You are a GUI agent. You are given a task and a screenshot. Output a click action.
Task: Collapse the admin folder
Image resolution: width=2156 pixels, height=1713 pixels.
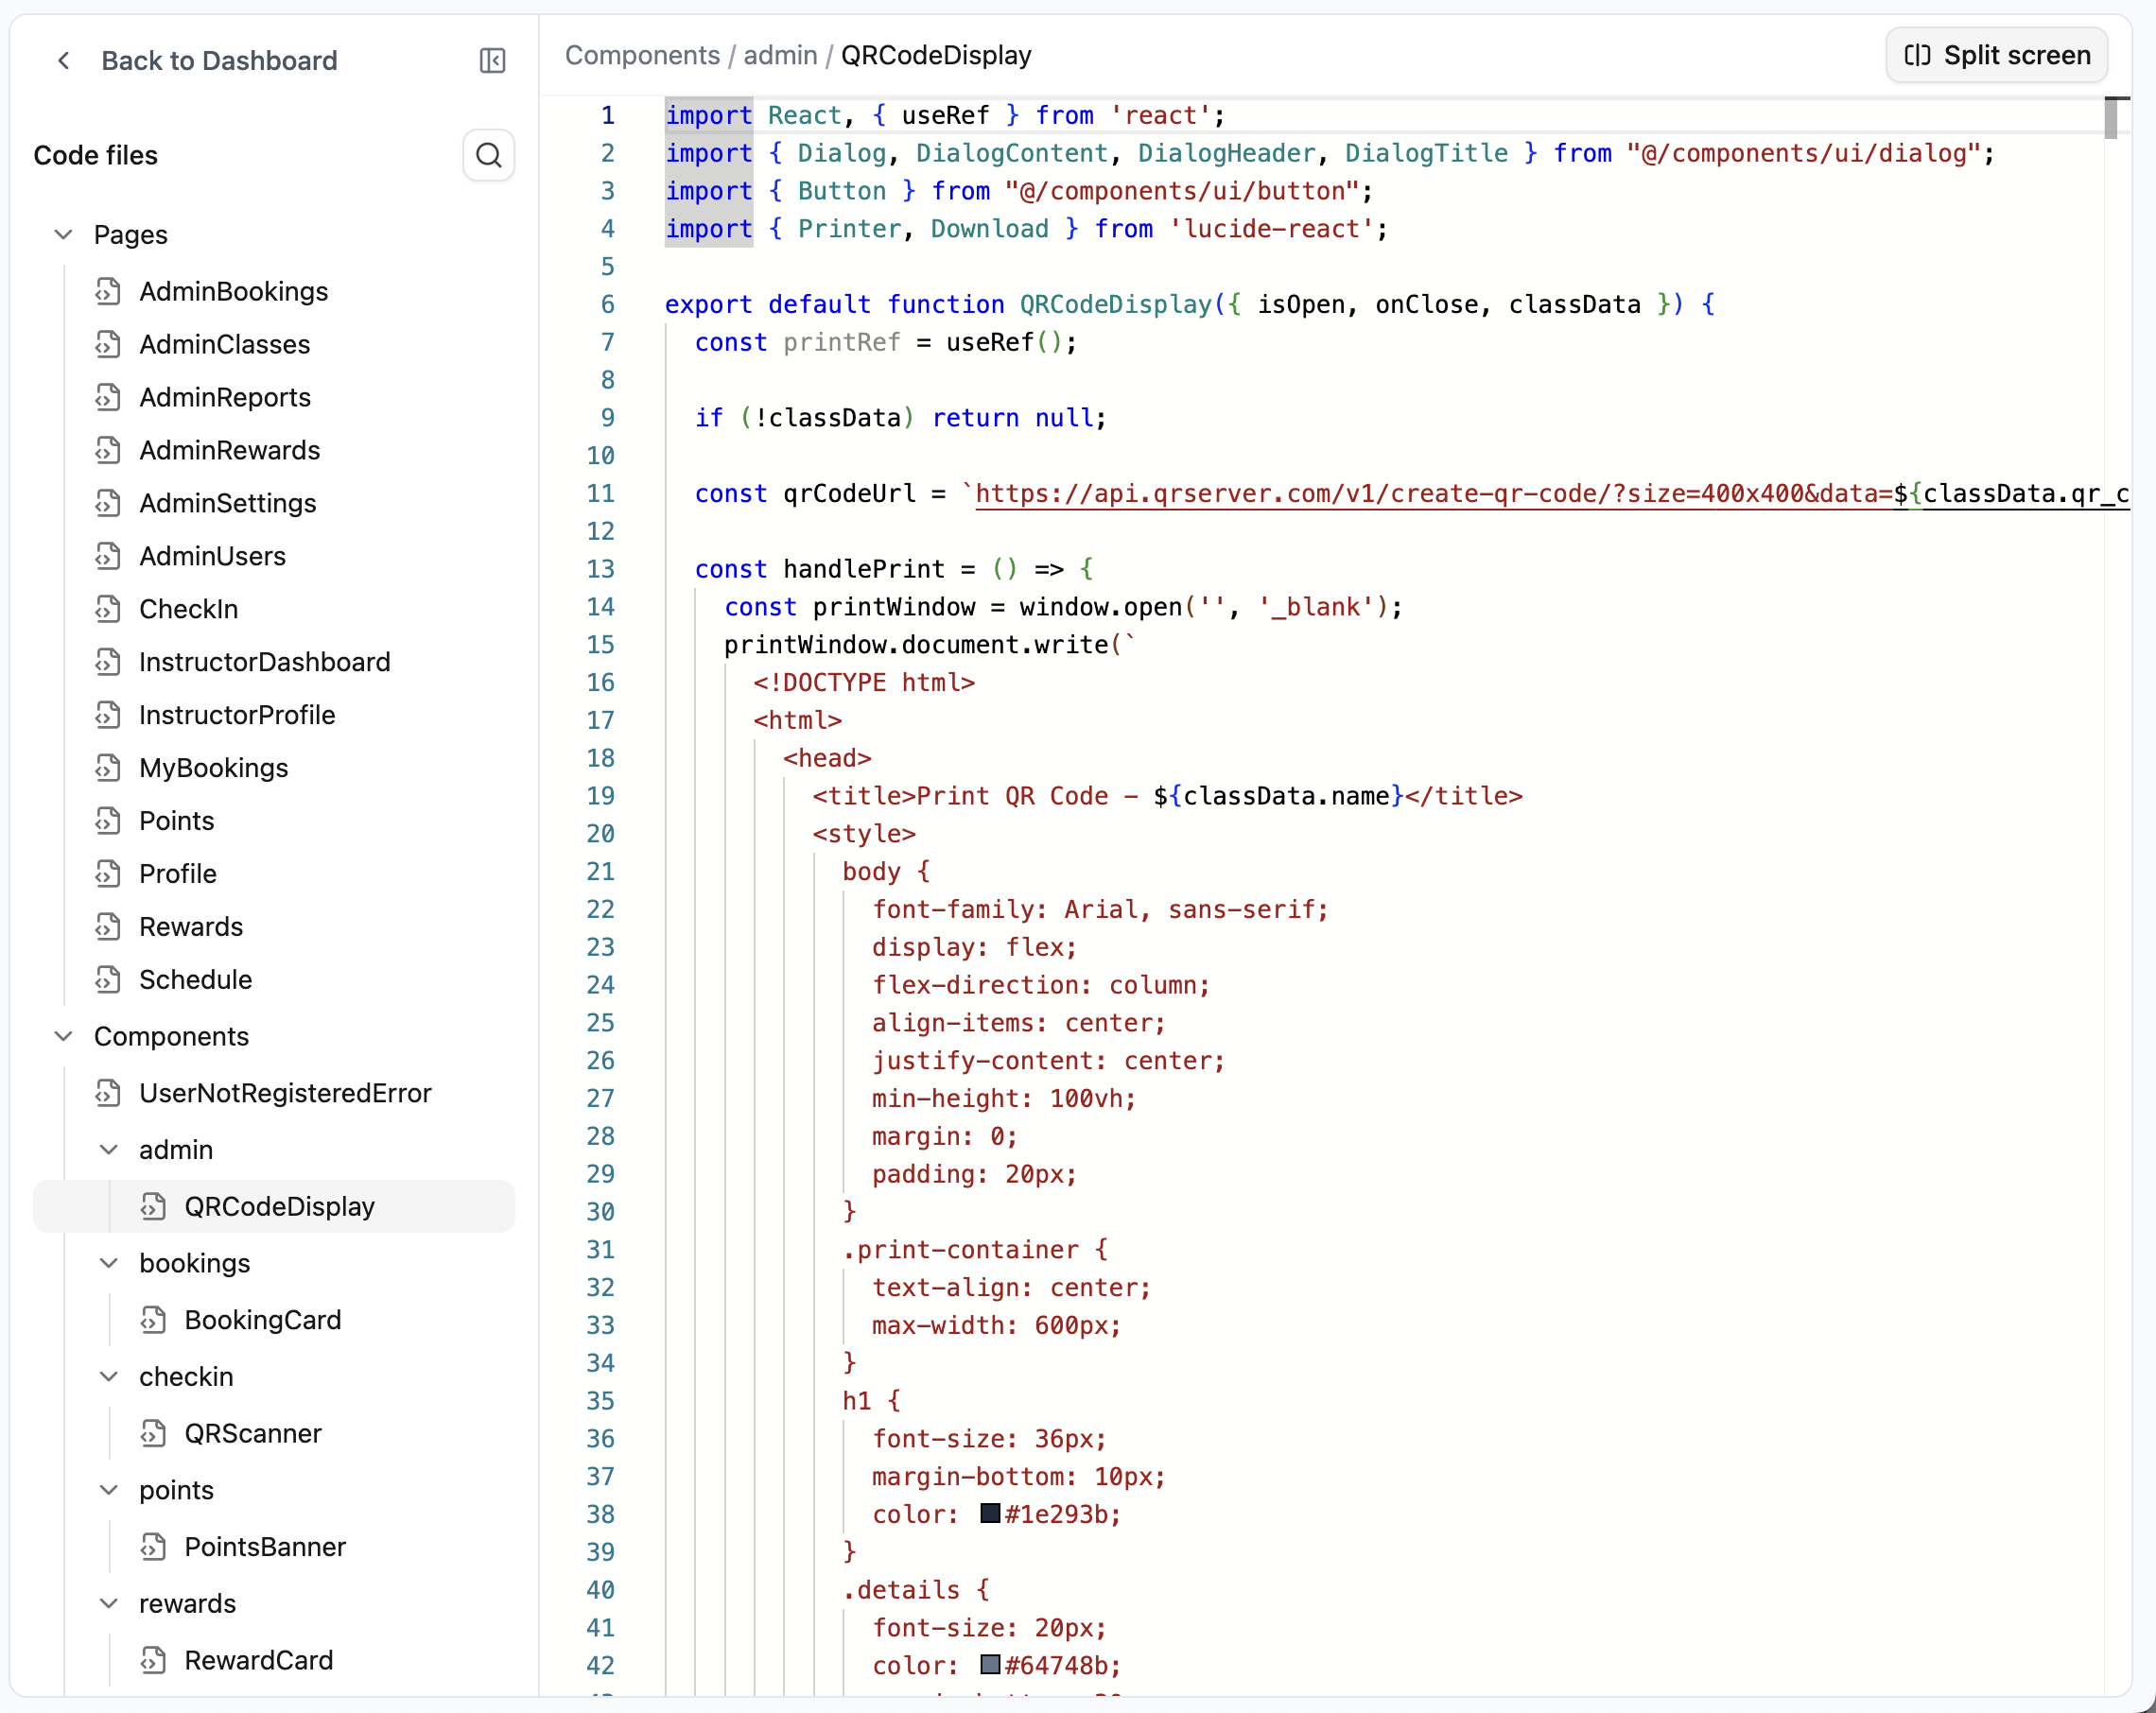tap(110, 1149)
